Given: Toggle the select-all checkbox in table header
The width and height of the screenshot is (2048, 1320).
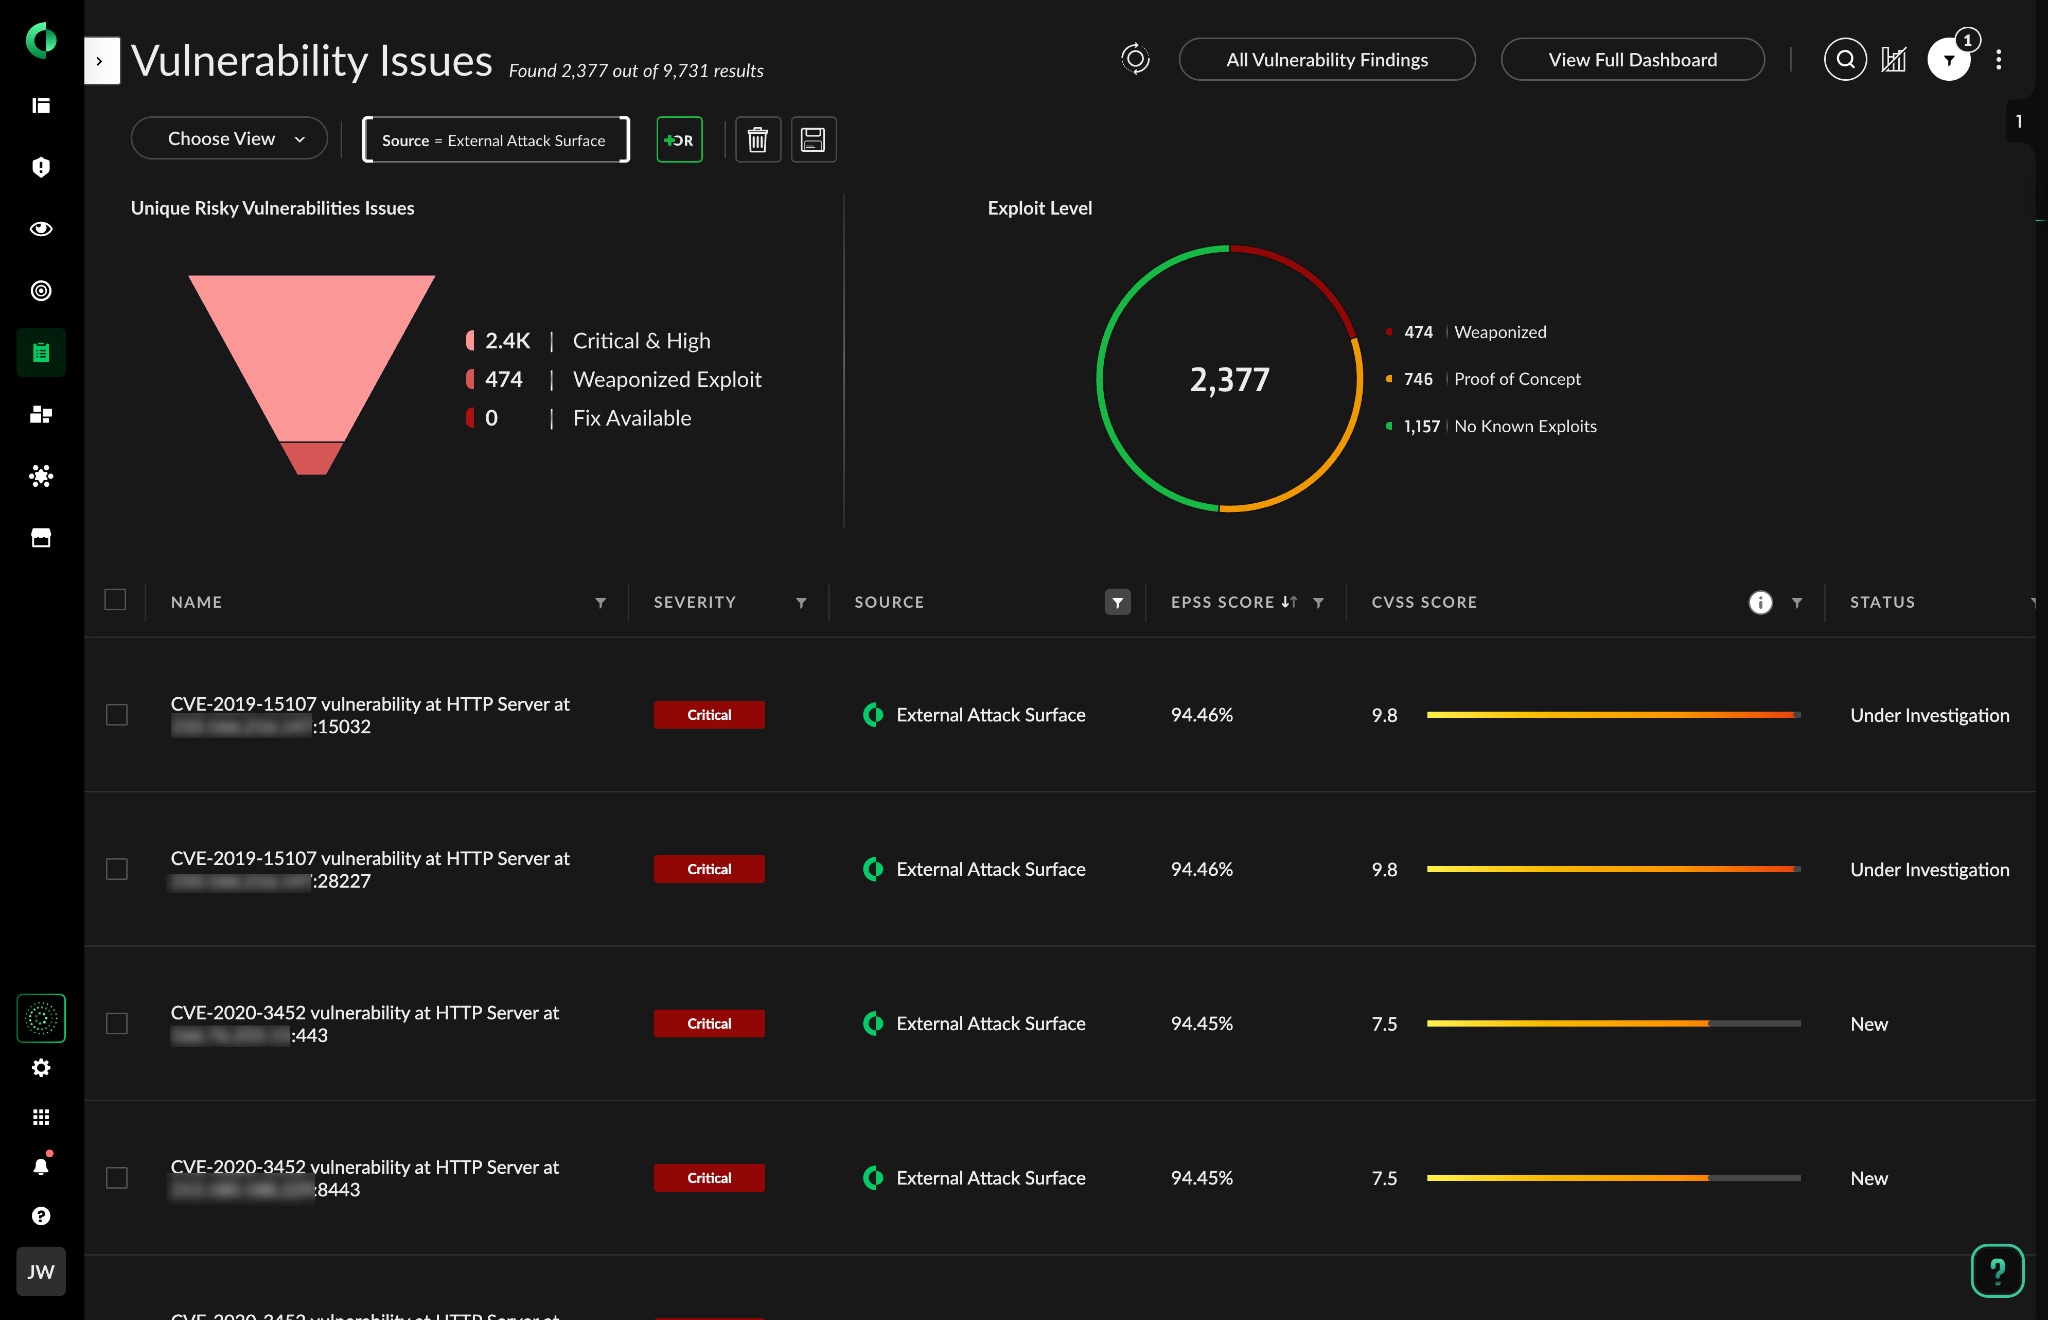Looking at the screenshot, I should (116, 600).
